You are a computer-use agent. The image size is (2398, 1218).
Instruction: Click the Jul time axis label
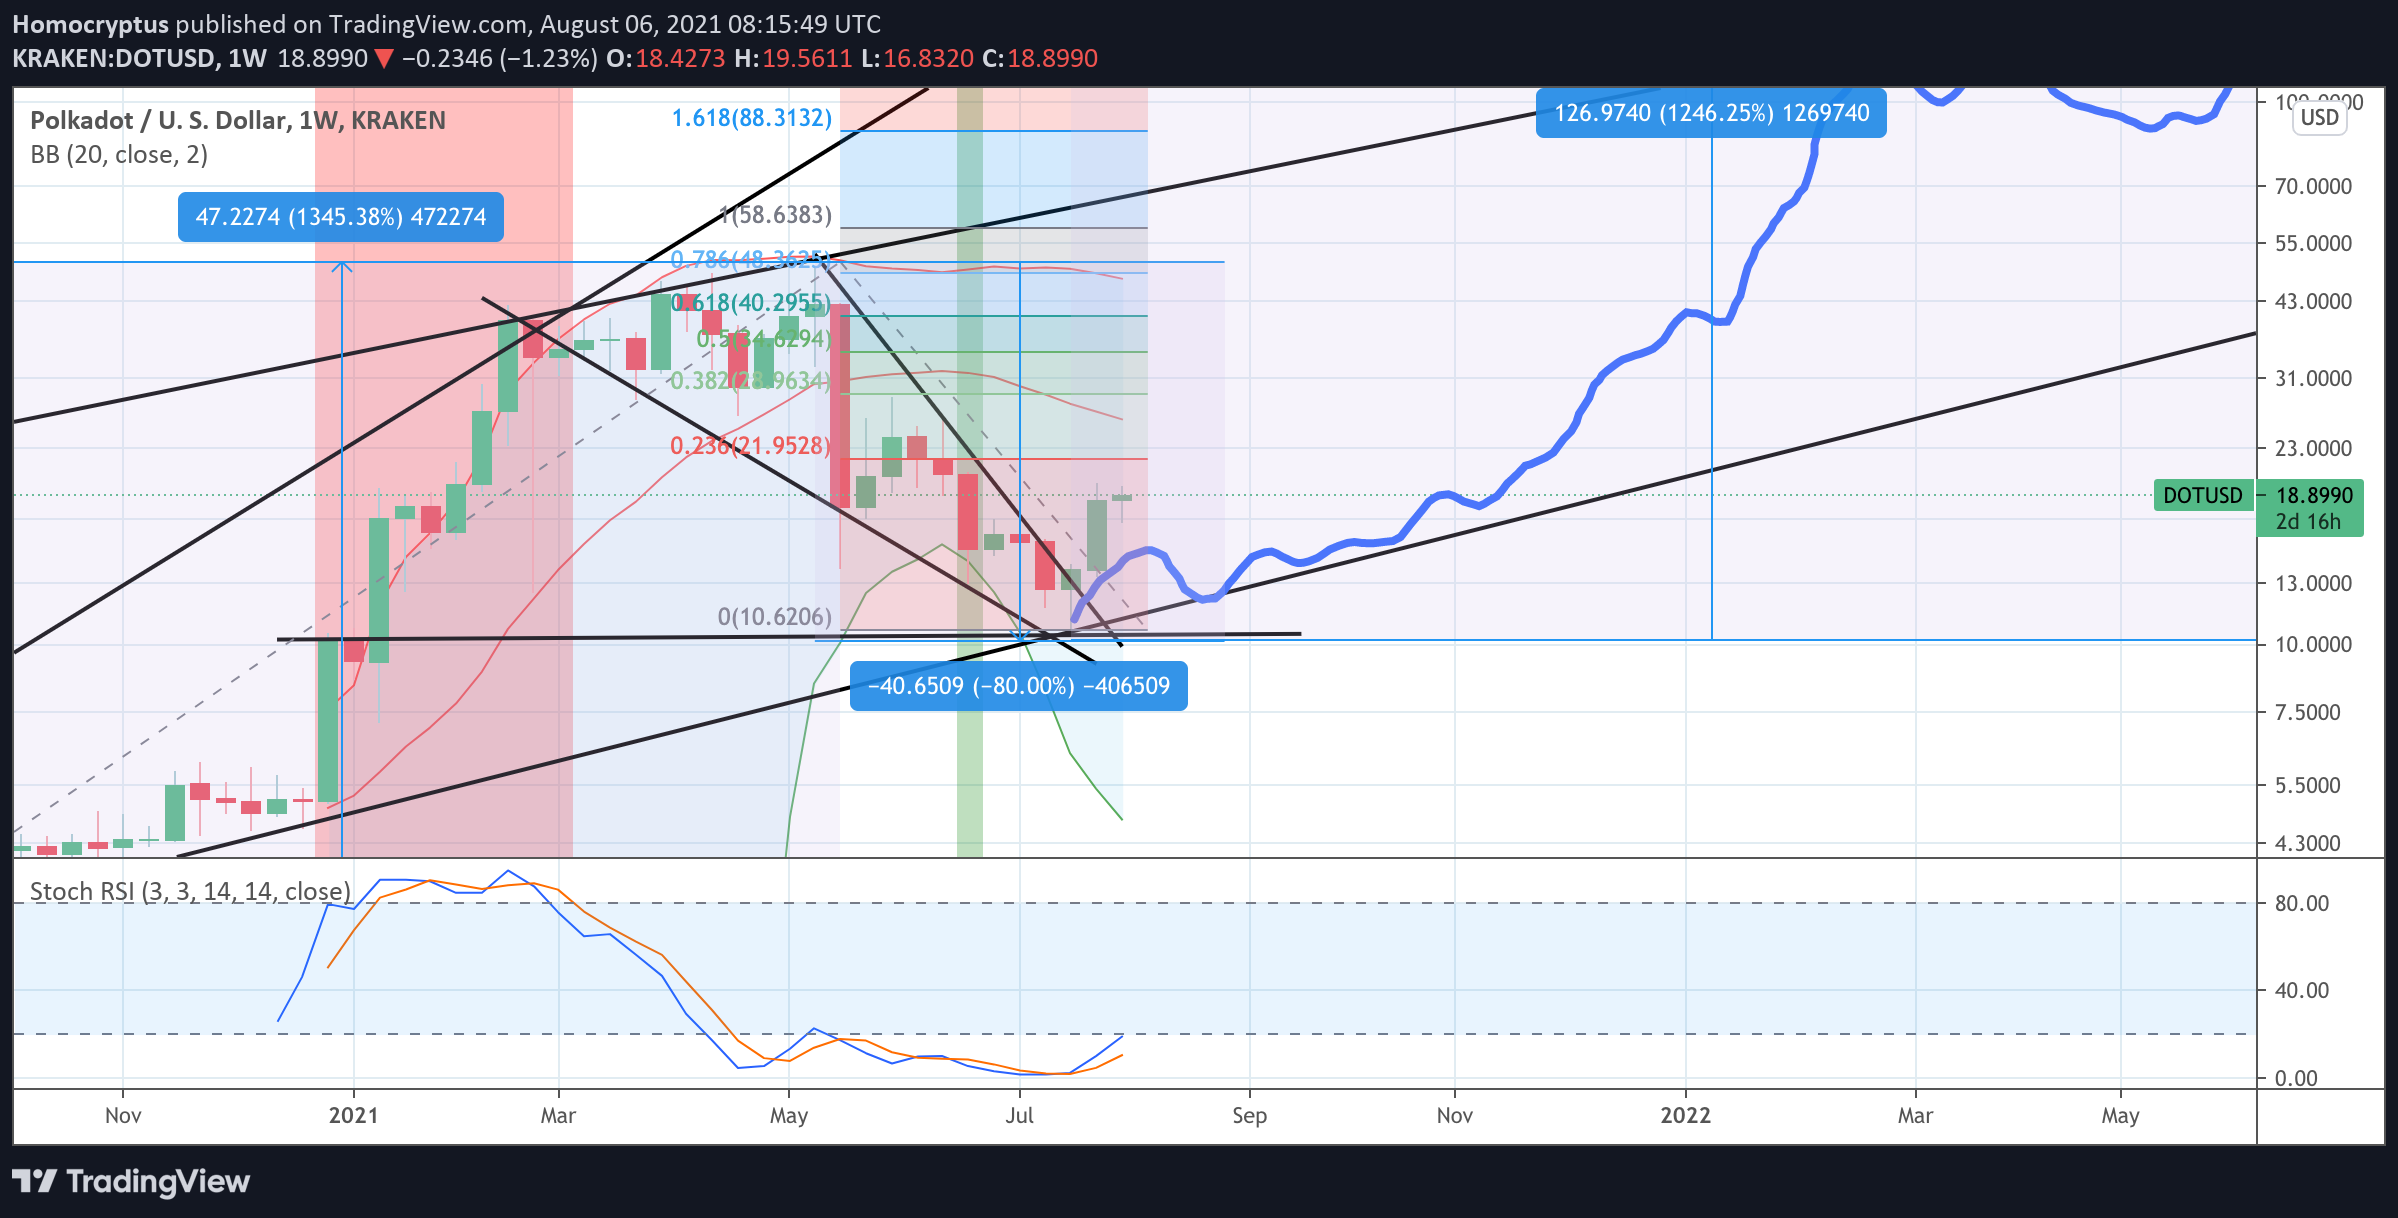point(1019,1115)
